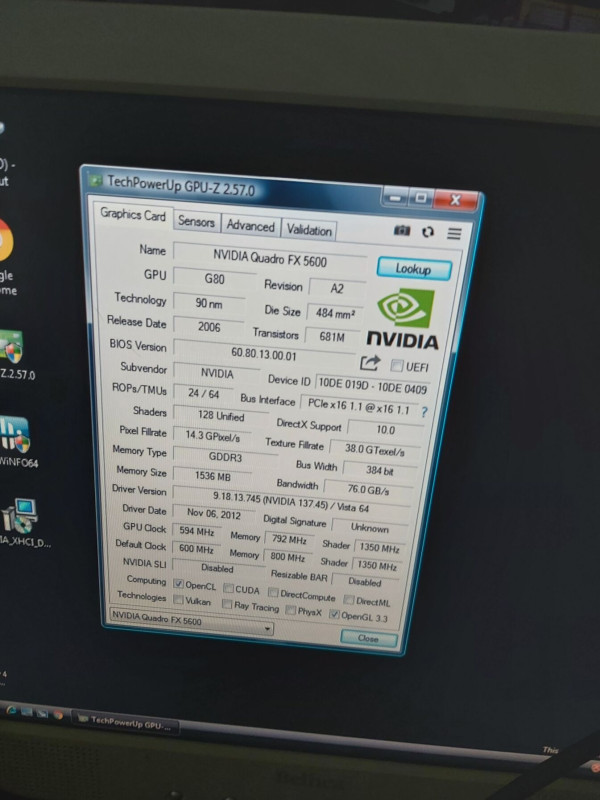Click the TechPowerUp GPU-Z taskbar button
Viewport: 600px width, 800px height.
[x=125, y=721]
